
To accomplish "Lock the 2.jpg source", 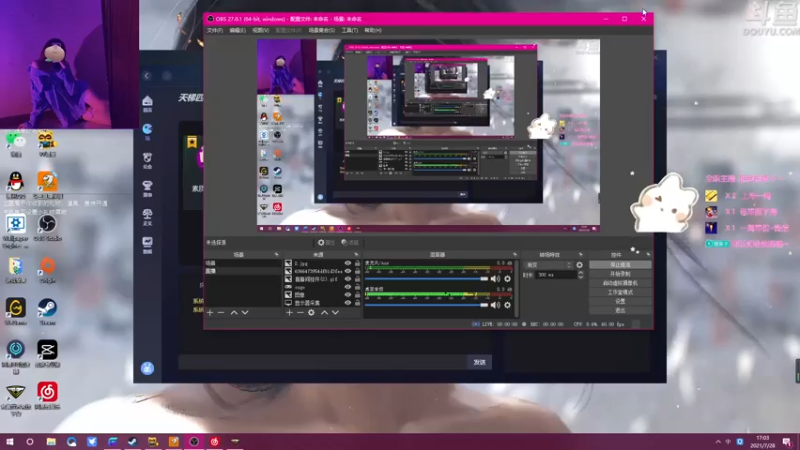I will coord(357,263).
